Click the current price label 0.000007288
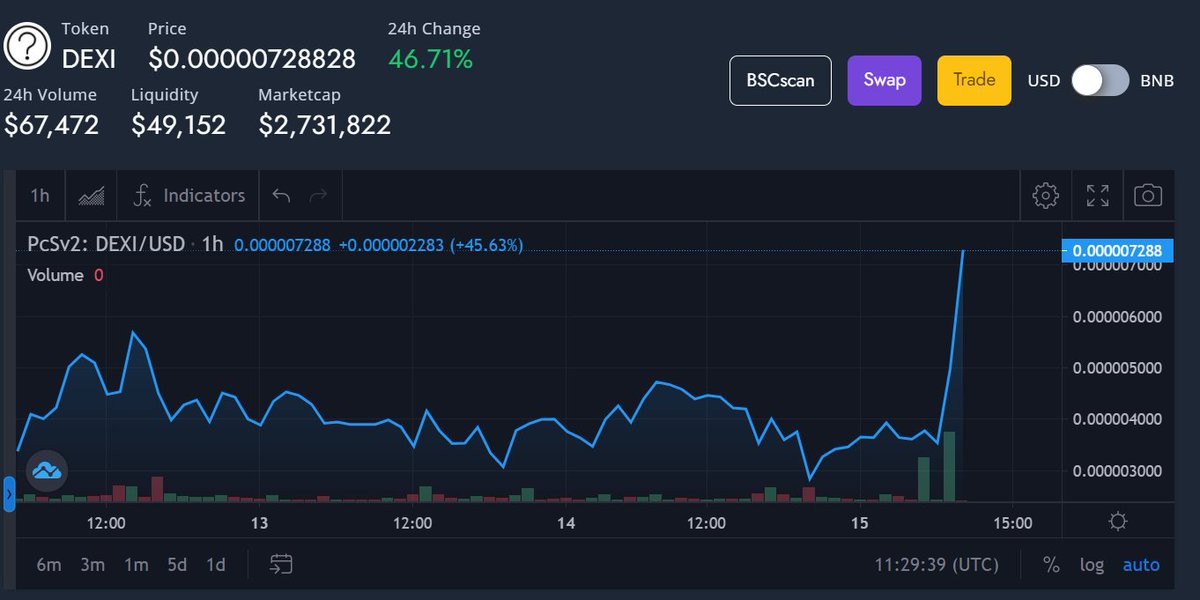Screen dimensions: 1200x600 pyautogui.click(x=1116, y=251)
